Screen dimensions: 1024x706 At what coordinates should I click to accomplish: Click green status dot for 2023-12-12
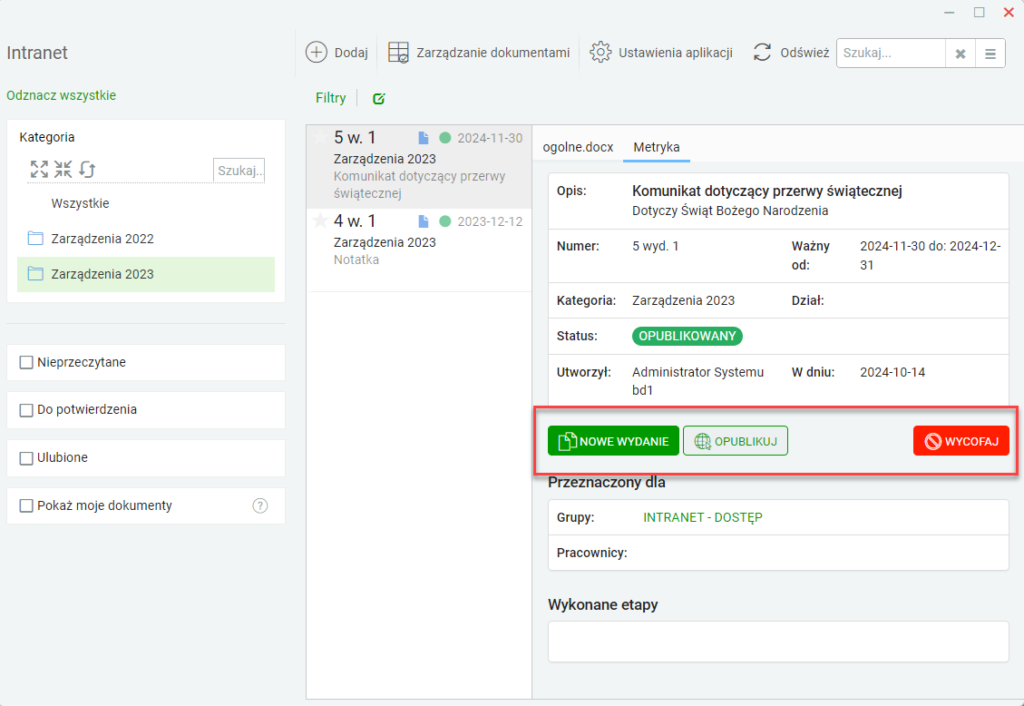445,221
